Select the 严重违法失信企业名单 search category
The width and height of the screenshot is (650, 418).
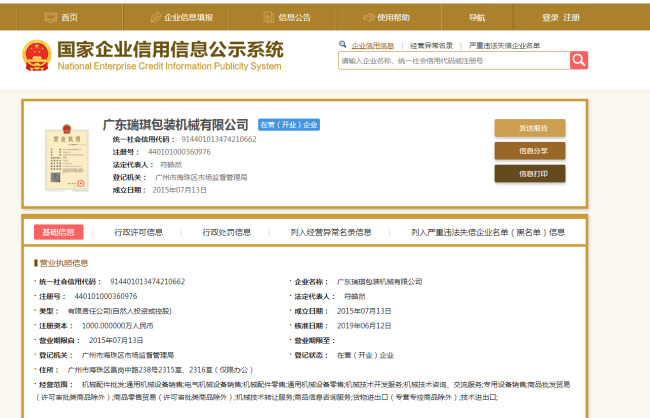504,45
